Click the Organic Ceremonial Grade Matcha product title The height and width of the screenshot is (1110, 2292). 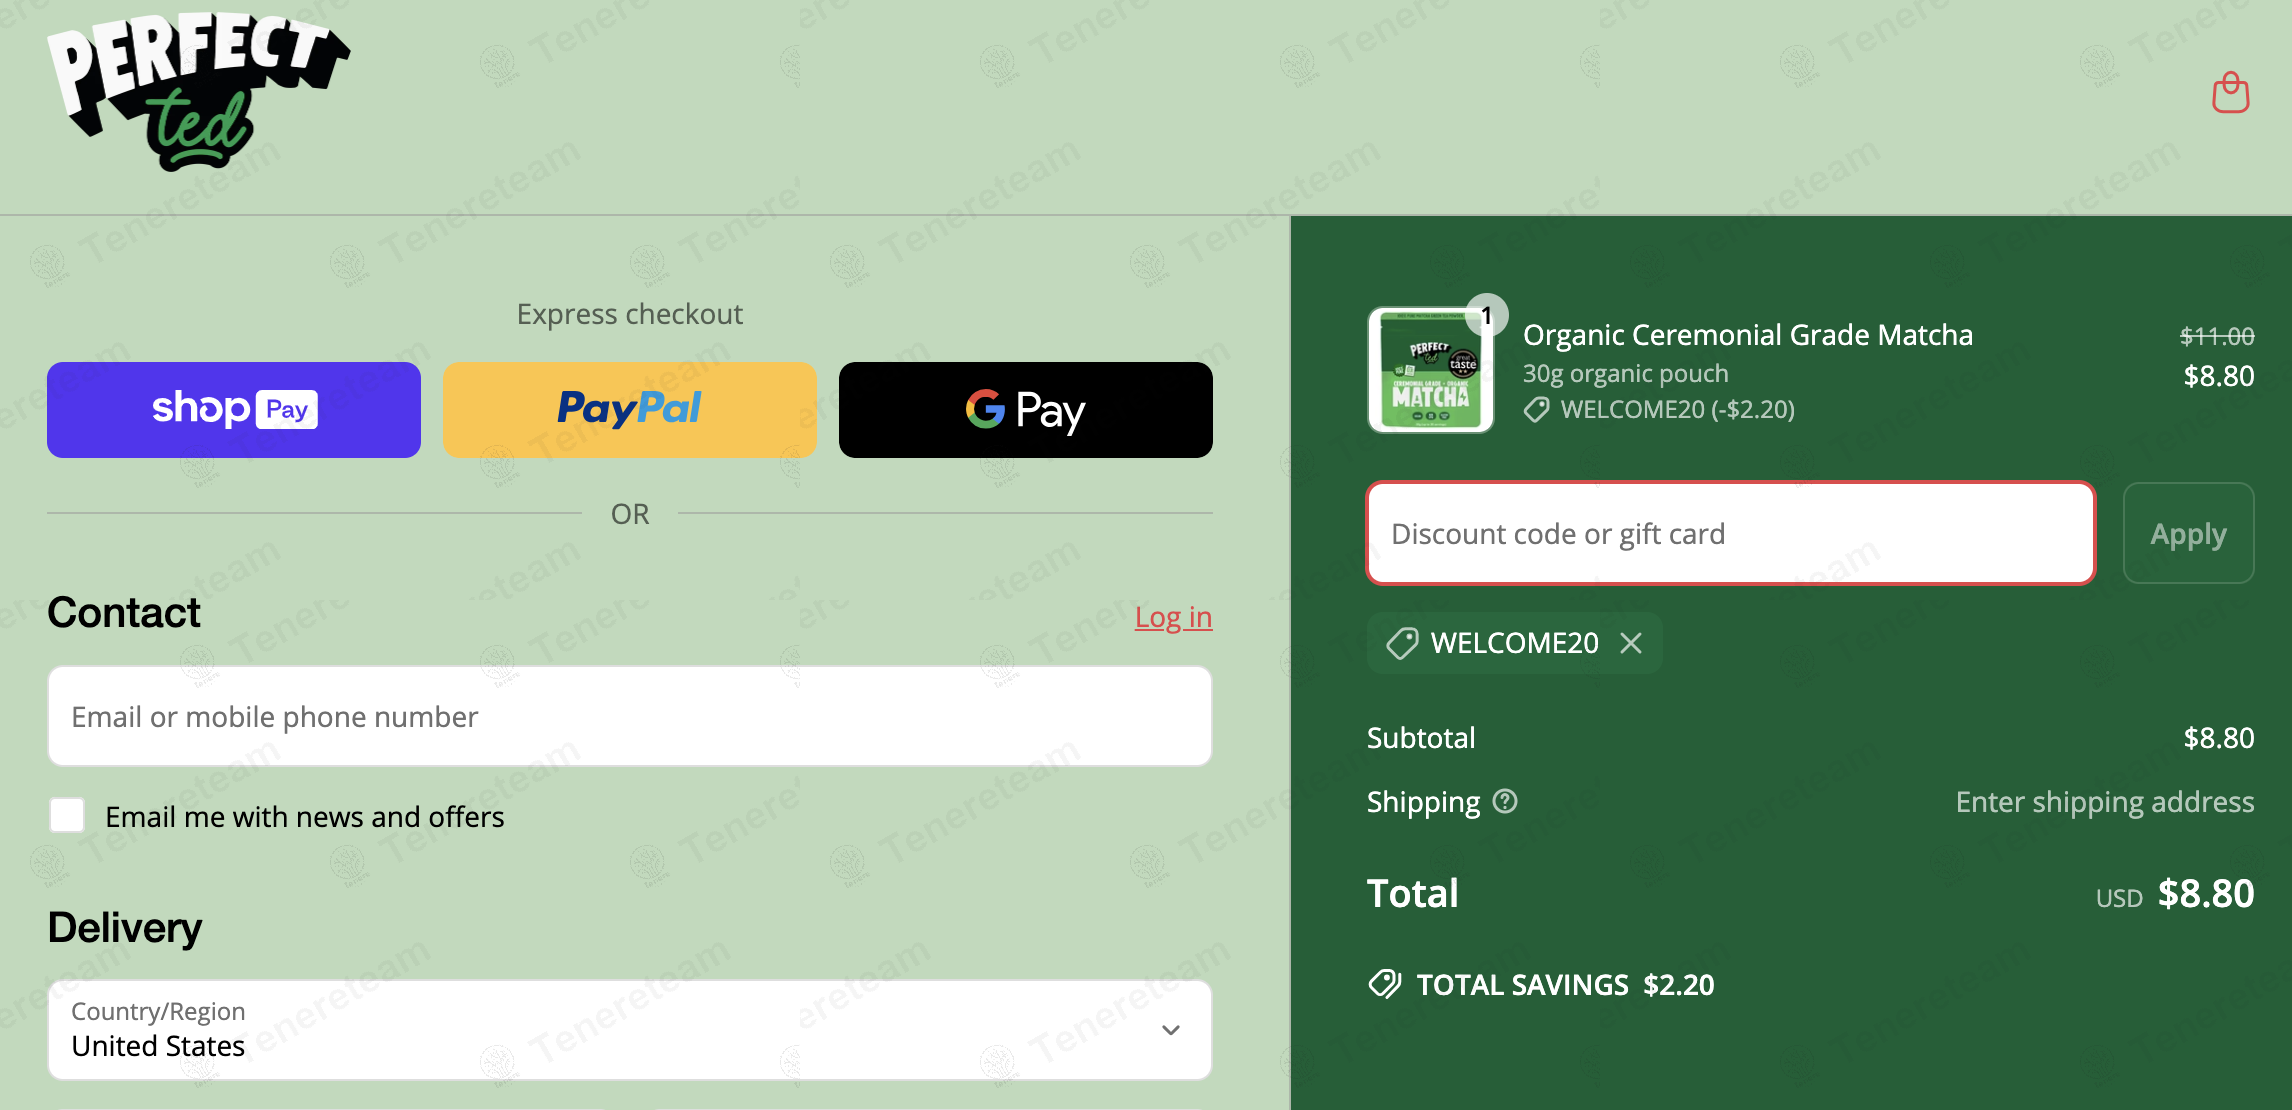tap(1748, 335)
